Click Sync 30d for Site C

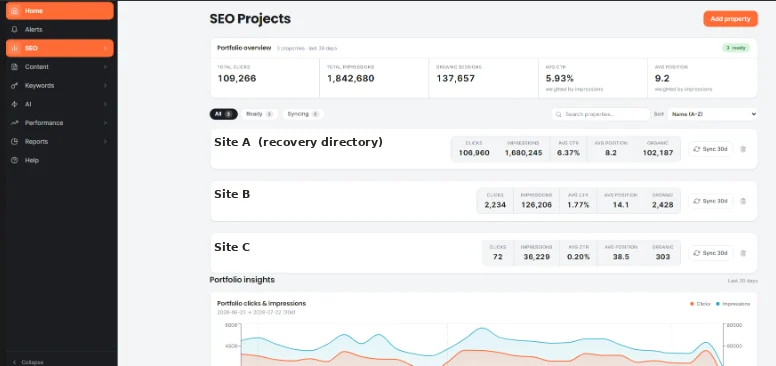(711, 253)
